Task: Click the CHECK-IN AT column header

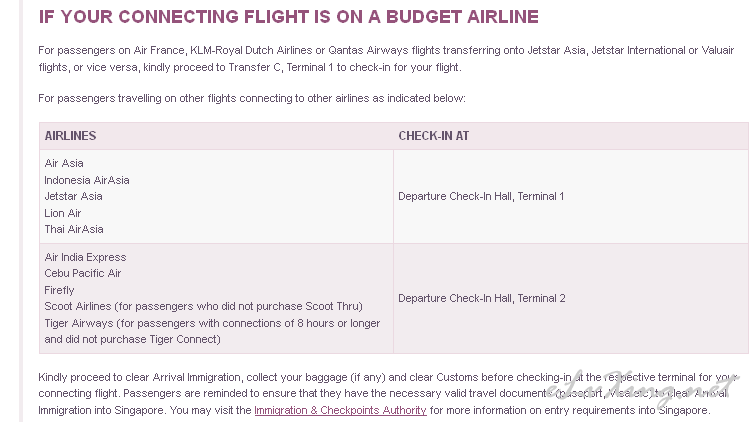Action: (x=433, y=136)
